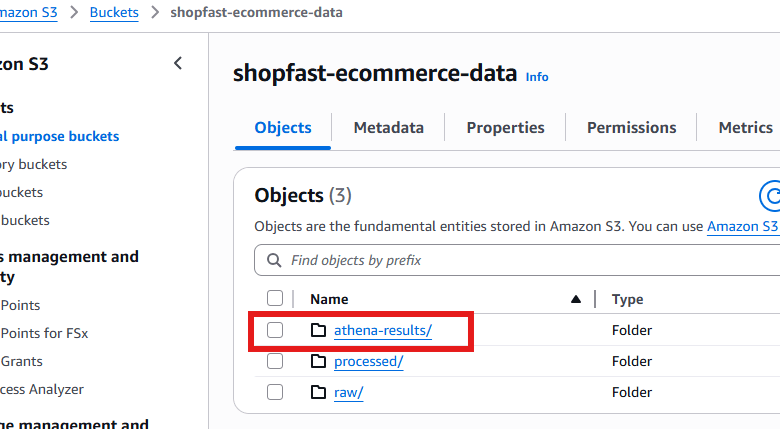Switch to the Metadata tab
Image resolution: width=780 pixels, height=429 pixels.
pyautogui.click(x=388, y=128)
